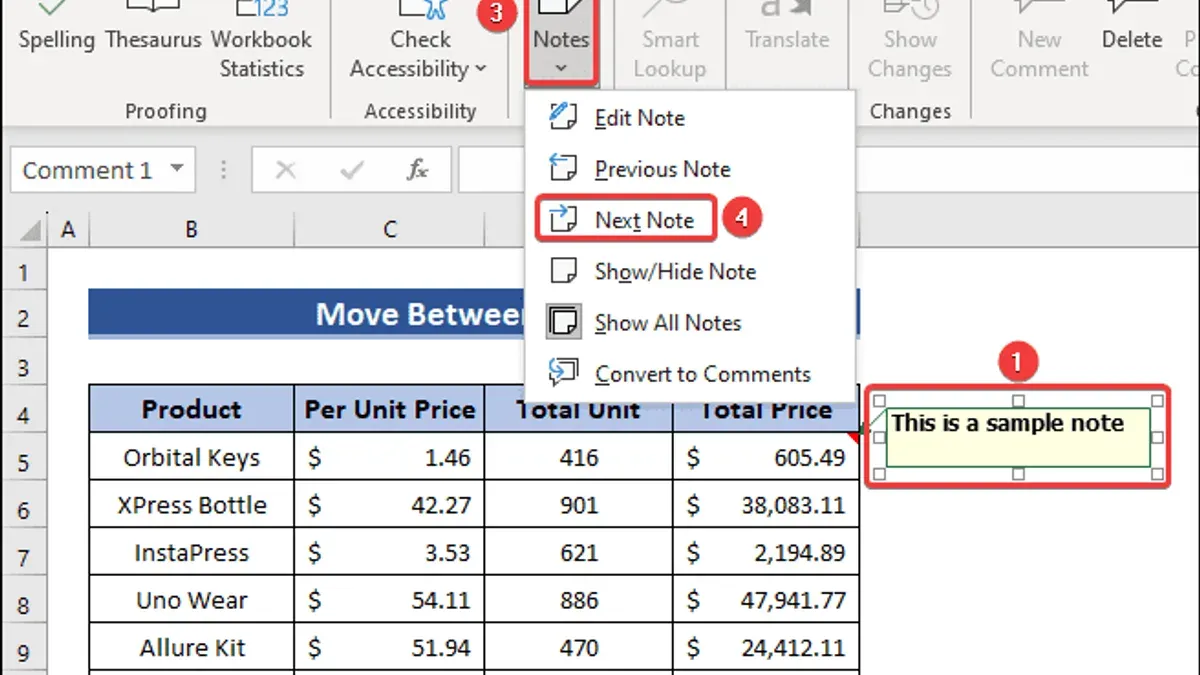
Task: Choose Convert to Comments entry
Action: pos(690,374)
